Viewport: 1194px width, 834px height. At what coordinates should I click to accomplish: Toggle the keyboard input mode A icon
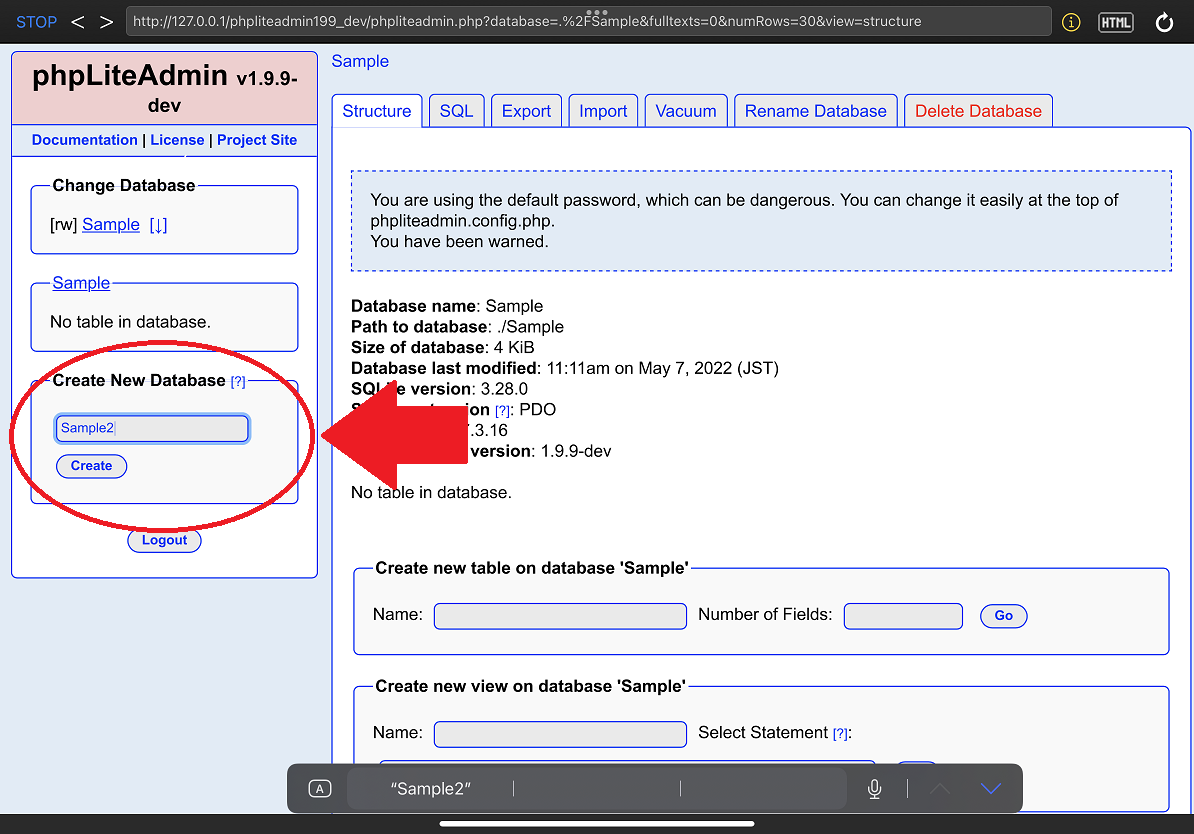tap(320, 789)
